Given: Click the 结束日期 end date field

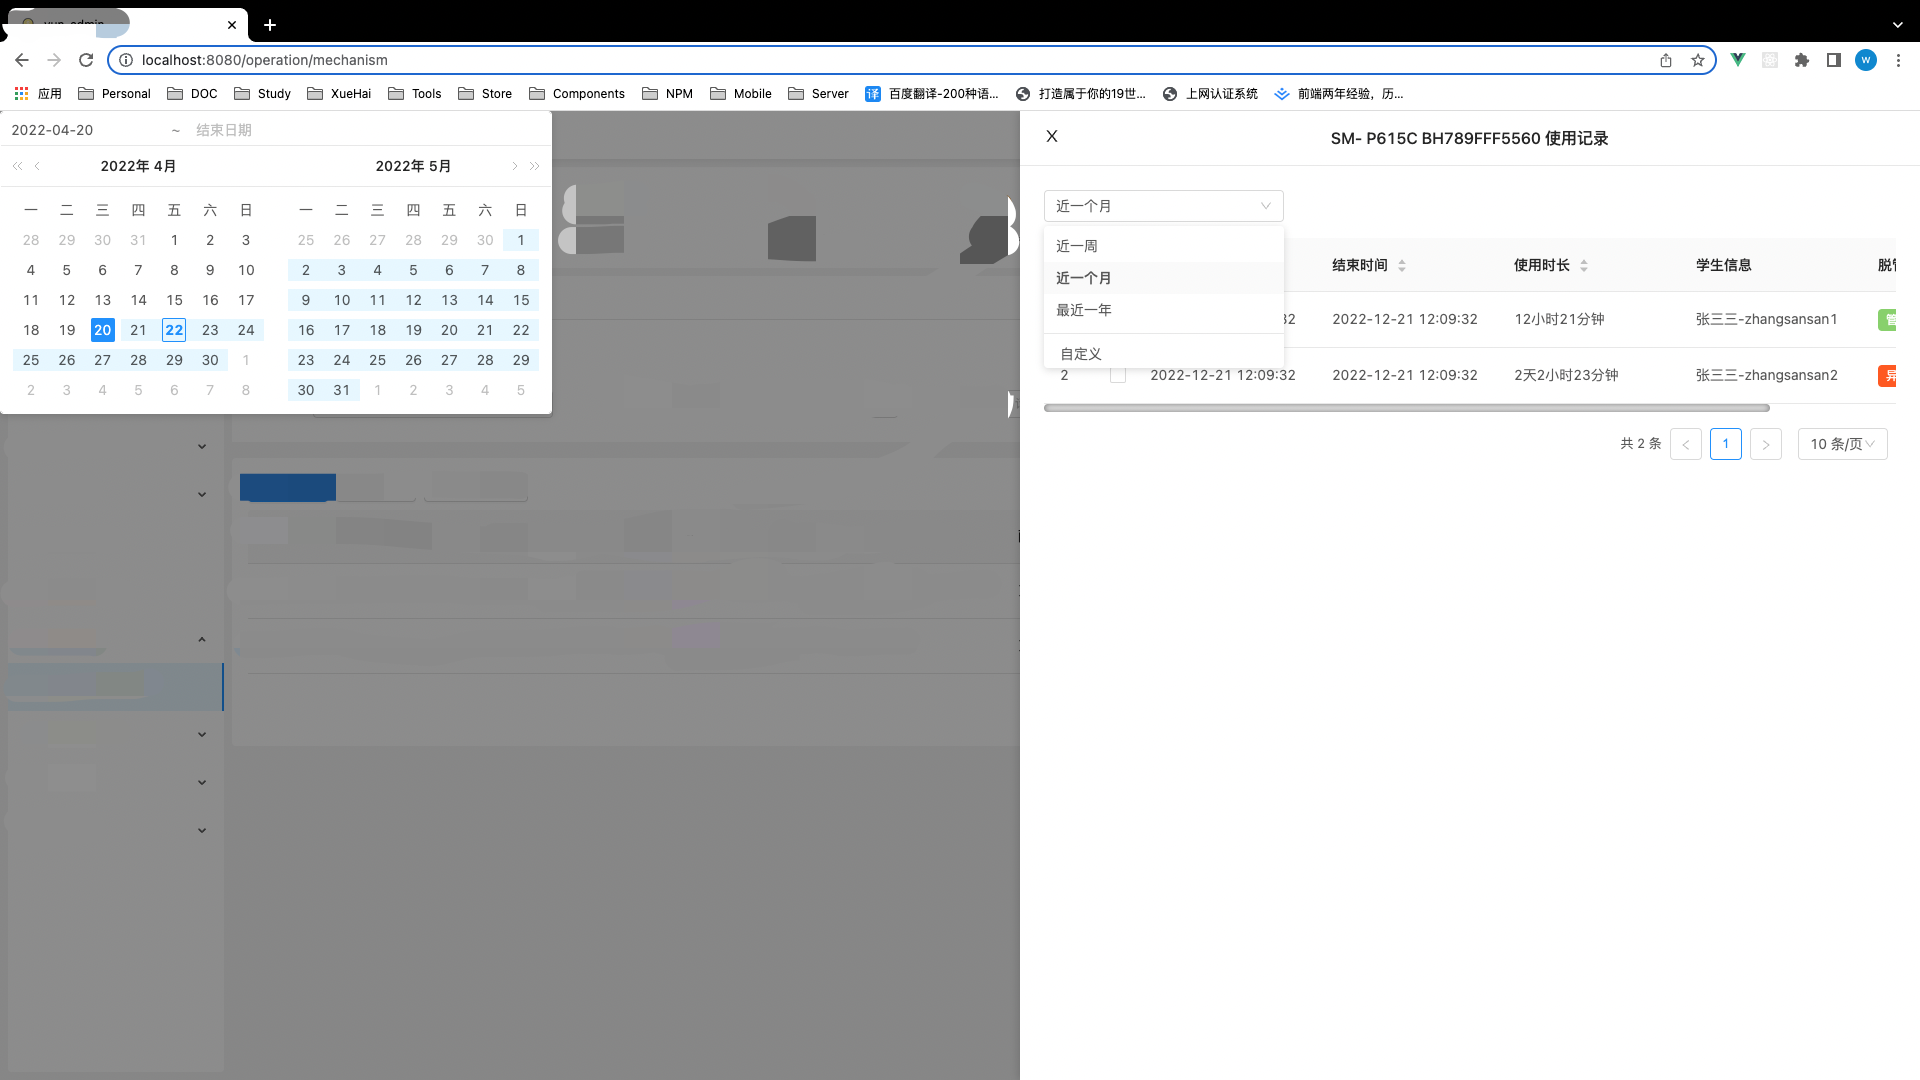Looking at the screenshot, I should [224, 130].
